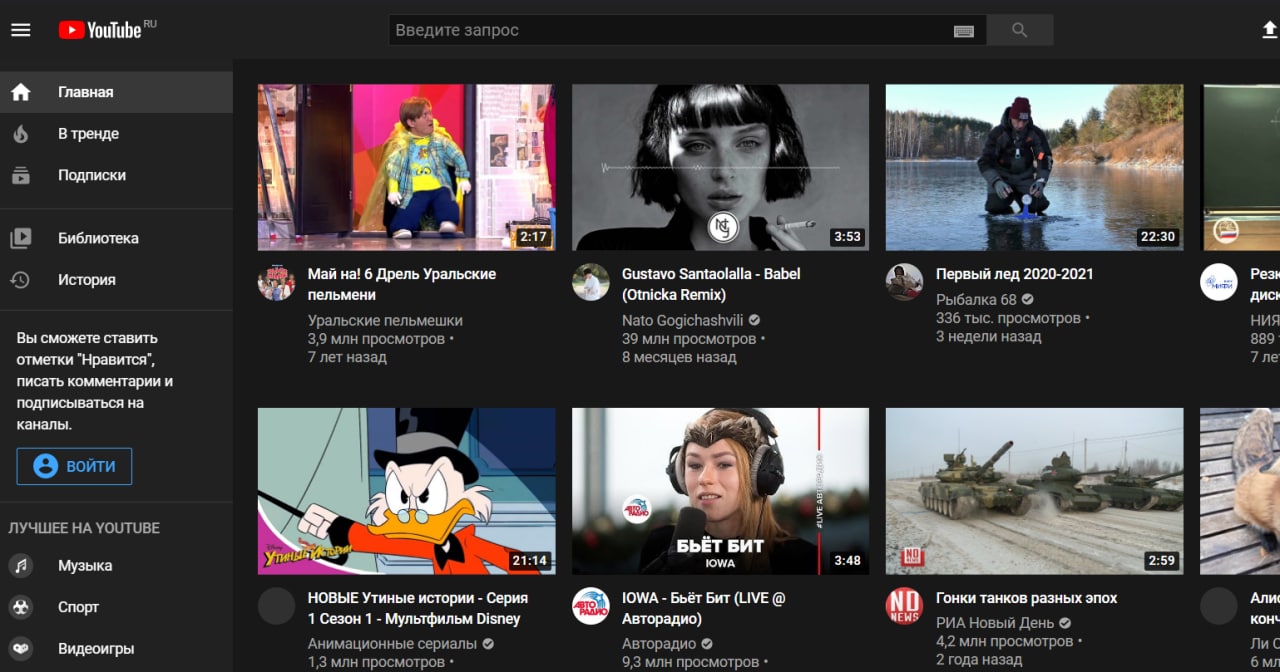Open the hamburger guide menu

click(21, 30)
